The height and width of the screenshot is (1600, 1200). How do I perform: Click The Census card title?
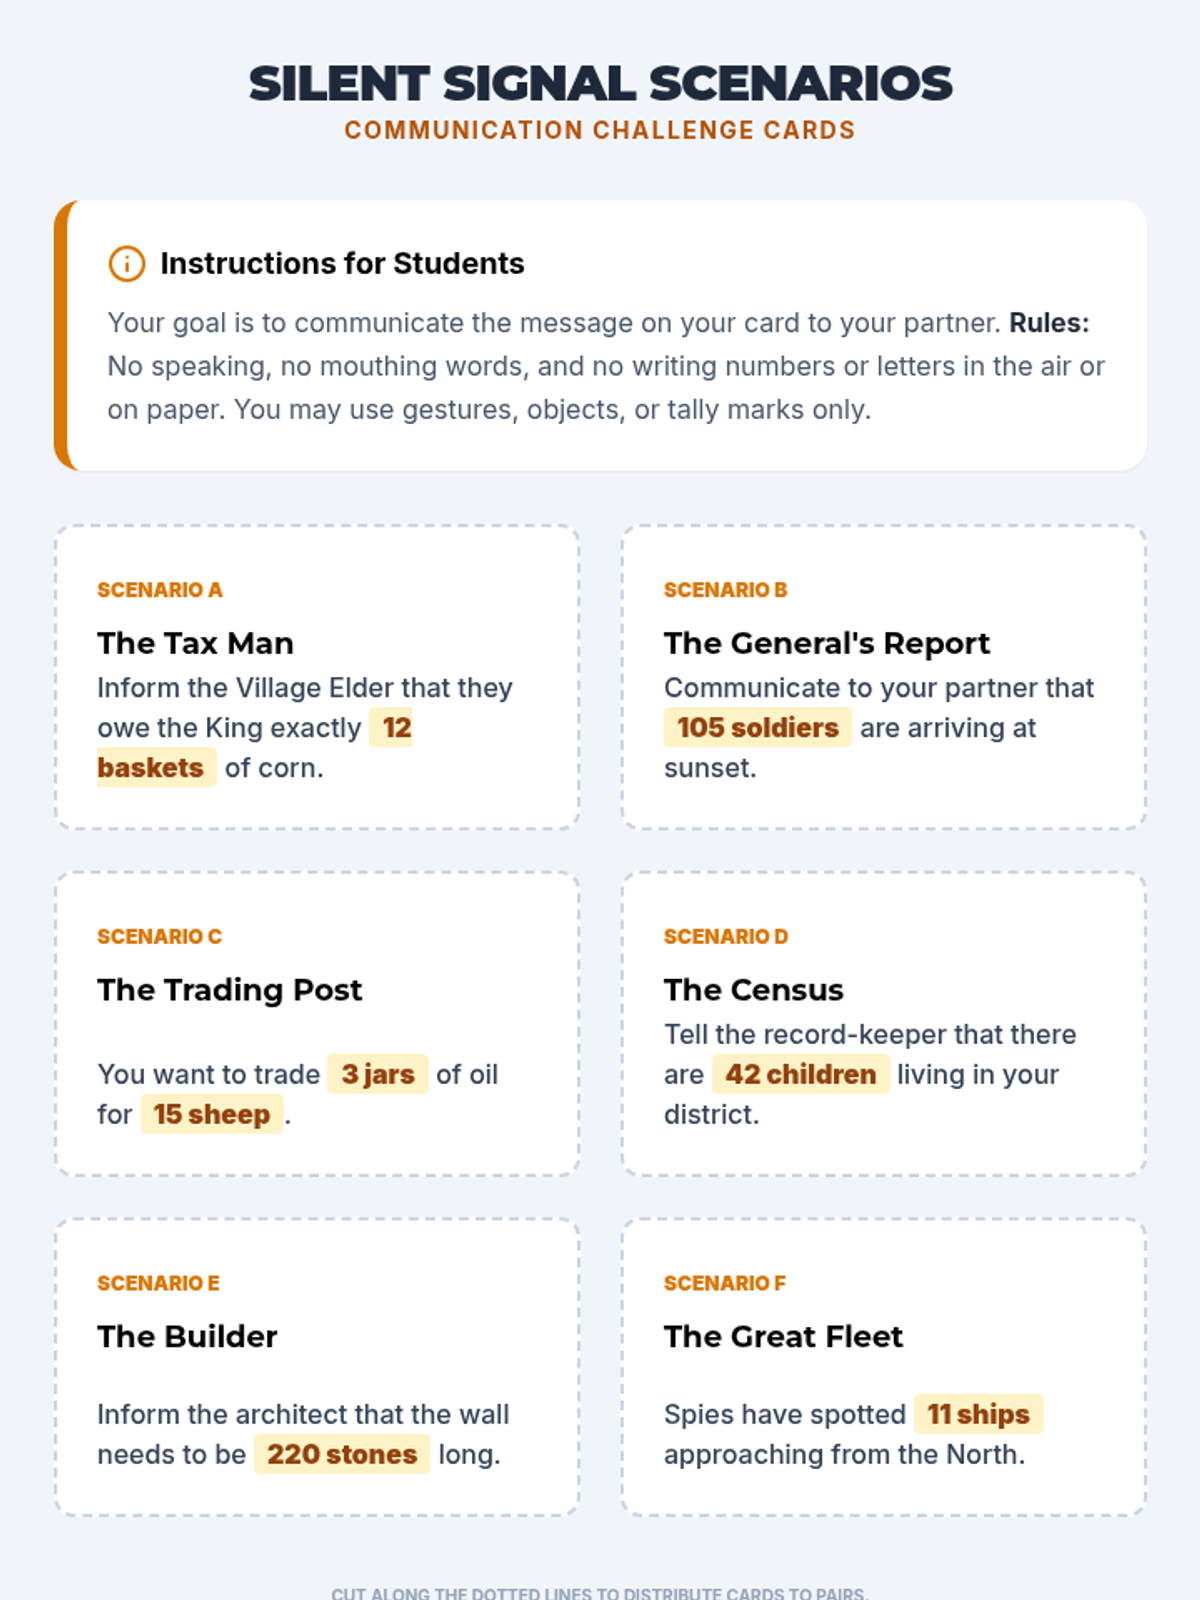[x=754, y=990]
